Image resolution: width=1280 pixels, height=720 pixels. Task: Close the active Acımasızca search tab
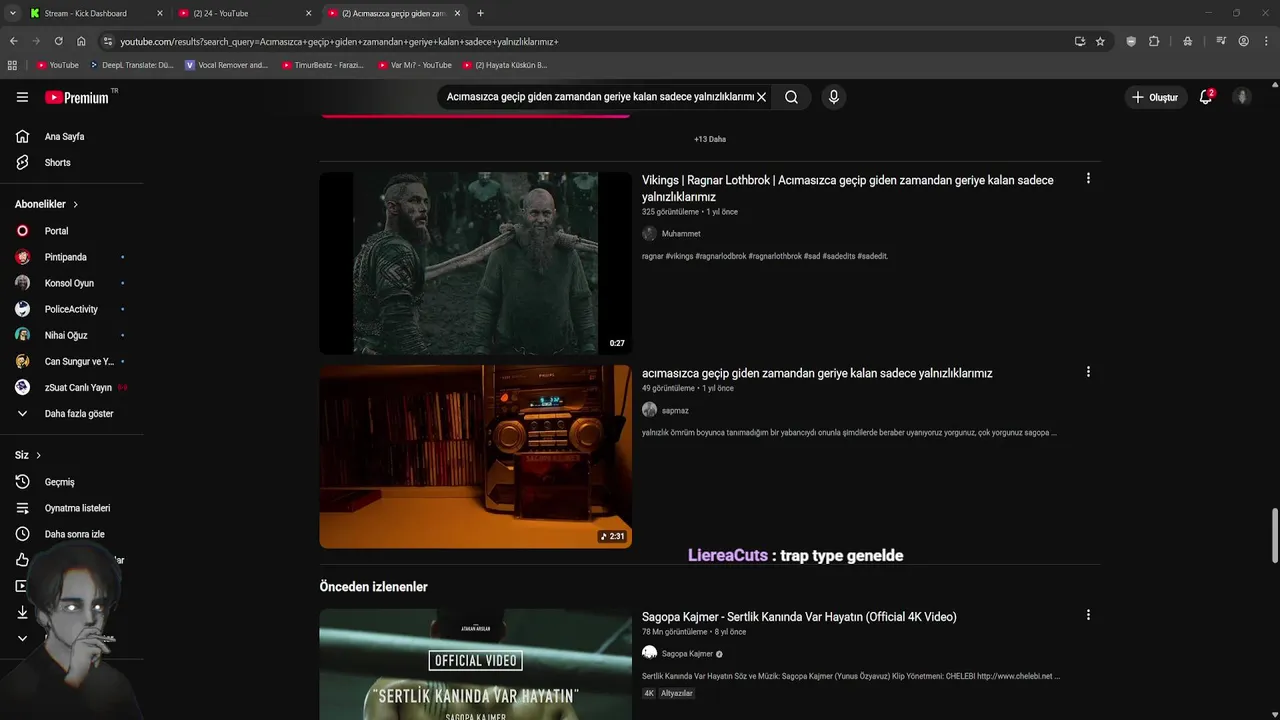(x=458, y=13)
